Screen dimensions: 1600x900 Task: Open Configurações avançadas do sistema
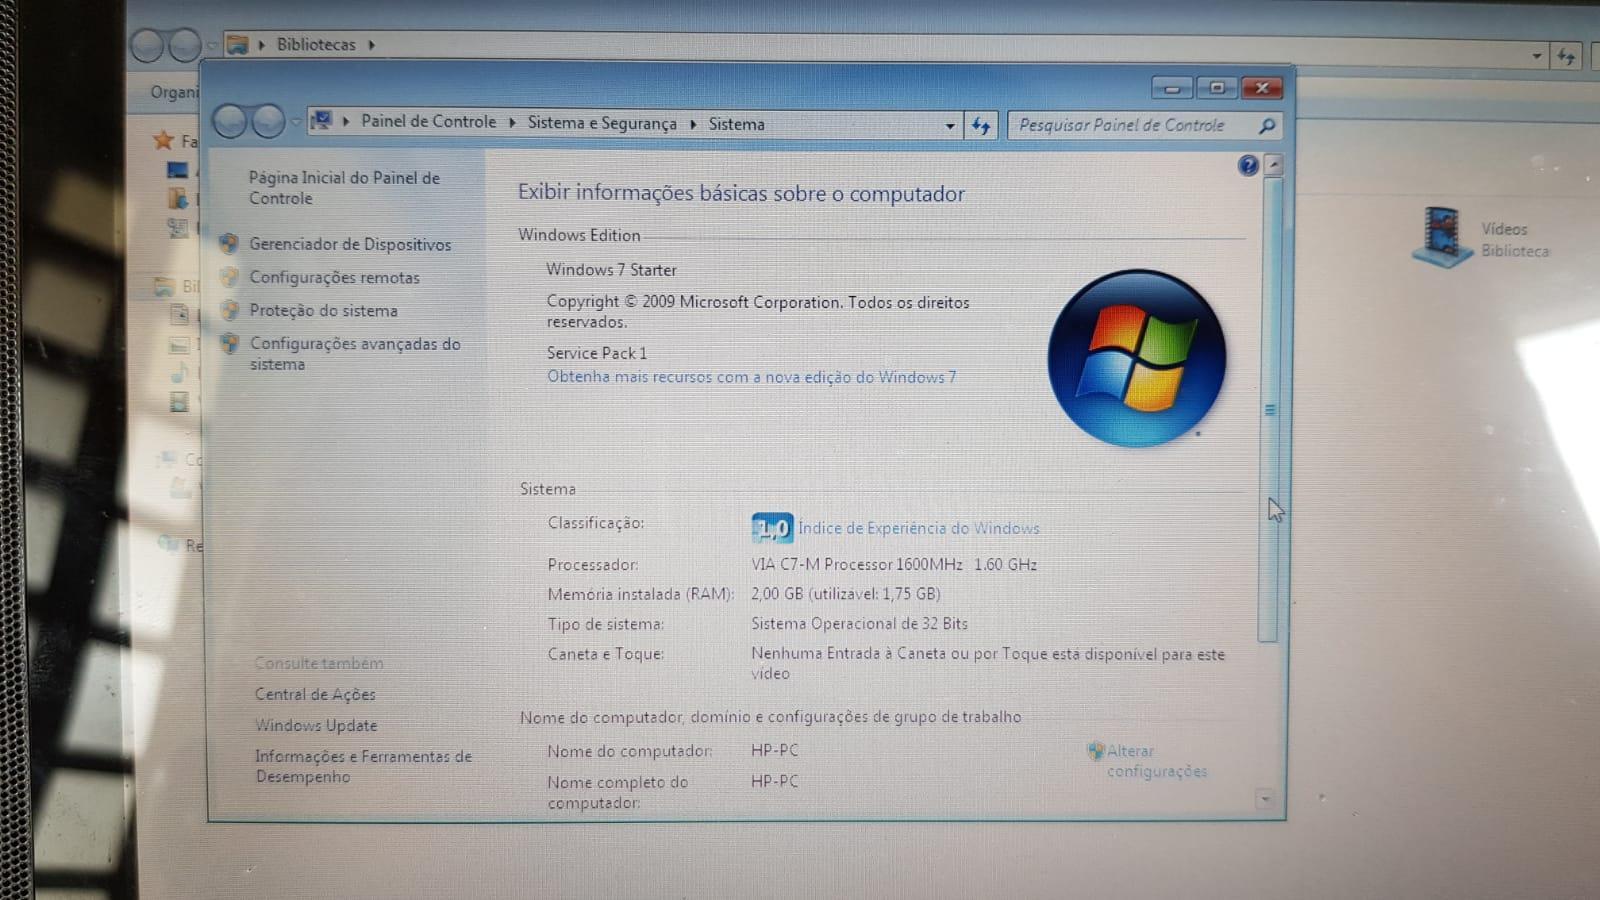click(355, 353)
